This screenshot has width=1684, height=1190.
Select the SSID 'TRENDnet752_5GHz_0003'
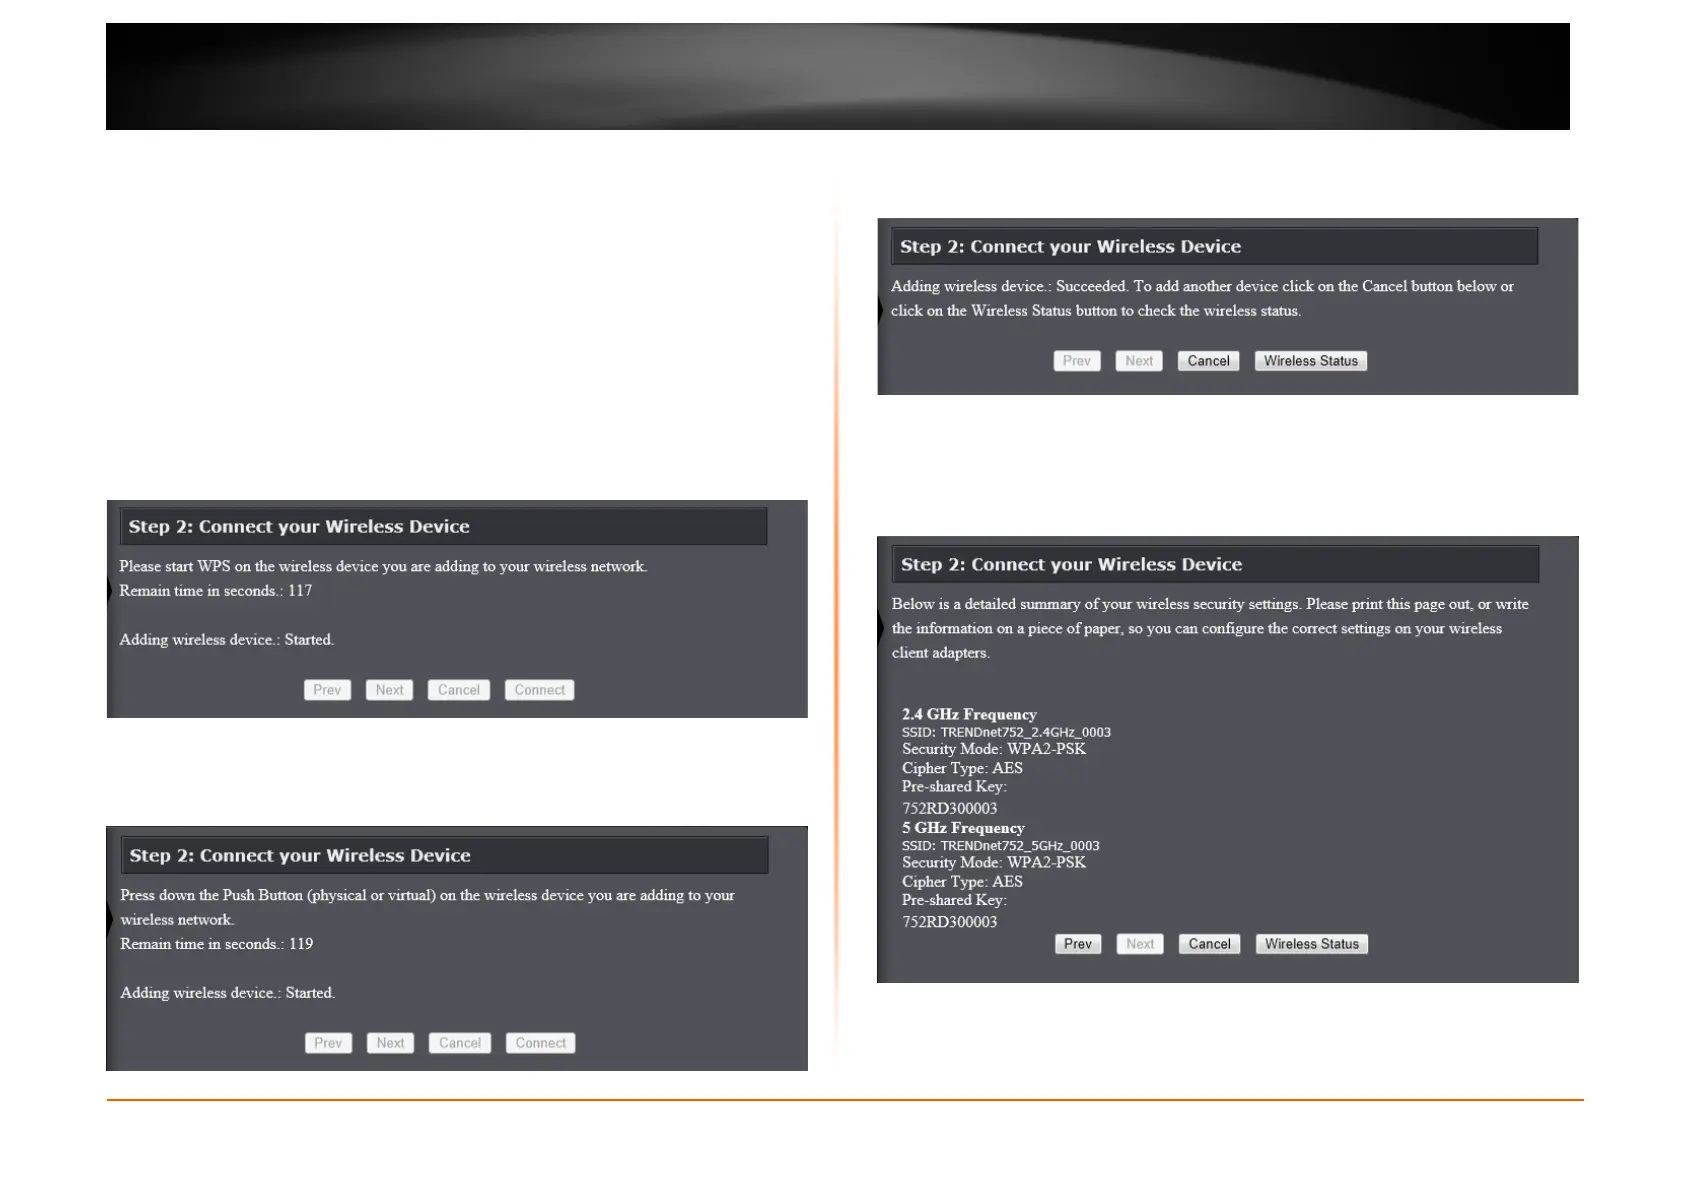point(1020,846)
